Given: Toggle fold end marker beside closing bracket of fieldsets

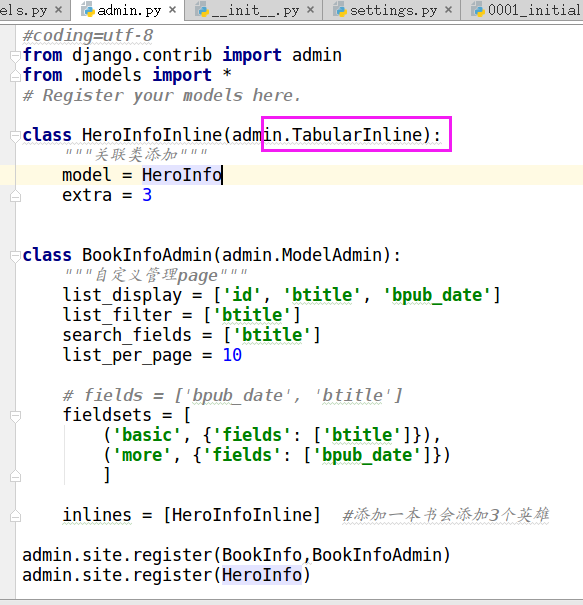Looking at the screenshot, I should pos(15,477).
